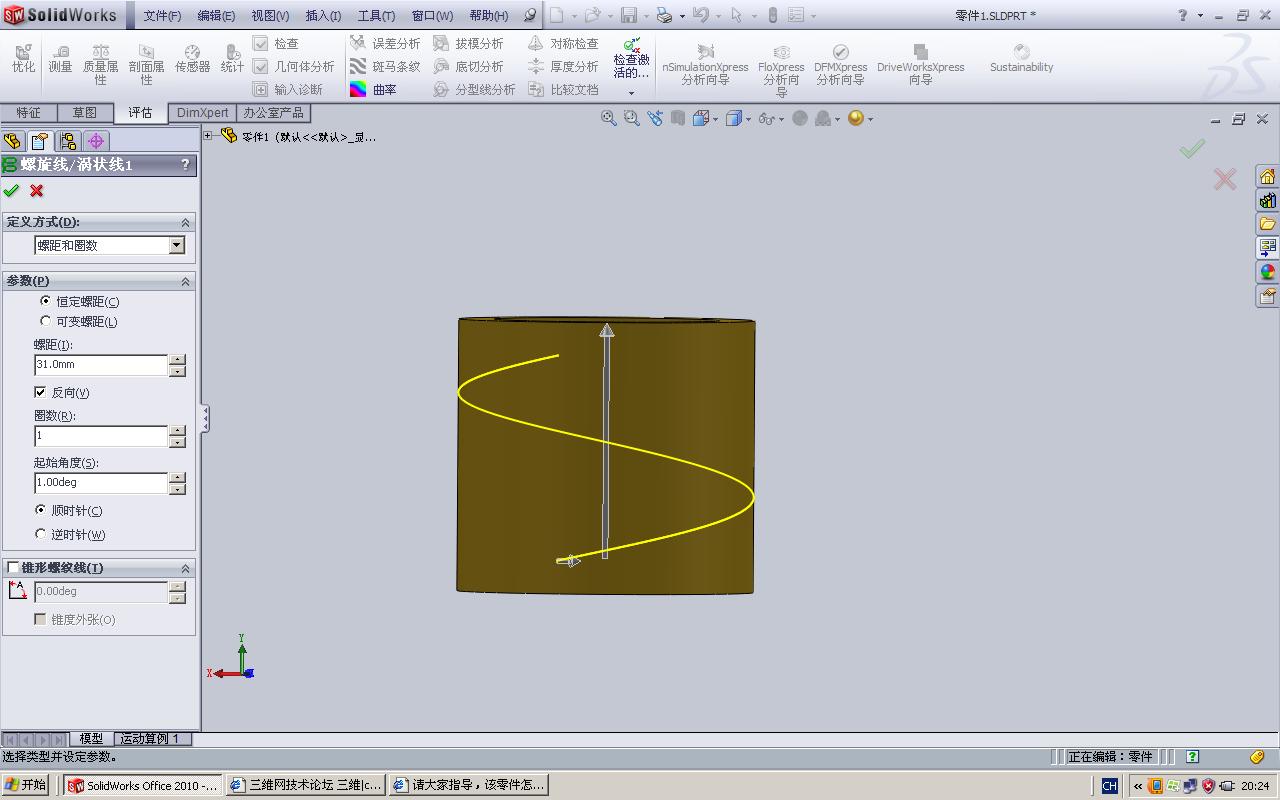
Task: Open help for the helix/spiral PropertyManager
Action: pyautogui.click(x=185, y=165)
